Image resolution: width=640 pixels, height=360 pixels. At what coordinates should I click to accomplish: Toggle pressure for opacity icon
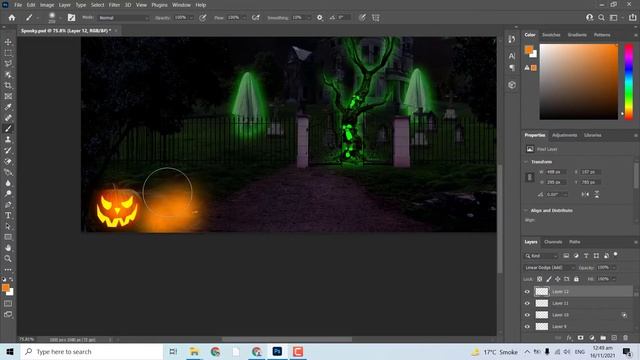pos(202,18)
